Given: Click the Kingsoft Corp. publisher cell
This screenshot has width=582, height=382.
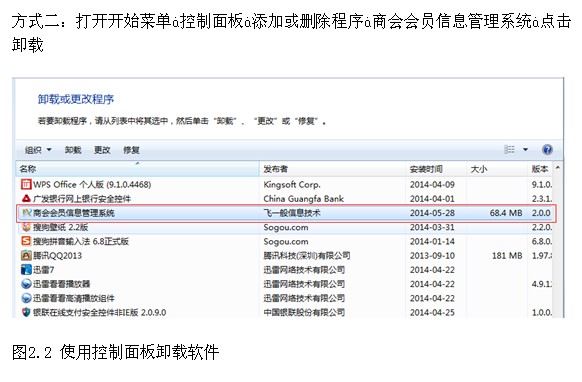Looking at the screenshot, I should click(x=292, y=185).
